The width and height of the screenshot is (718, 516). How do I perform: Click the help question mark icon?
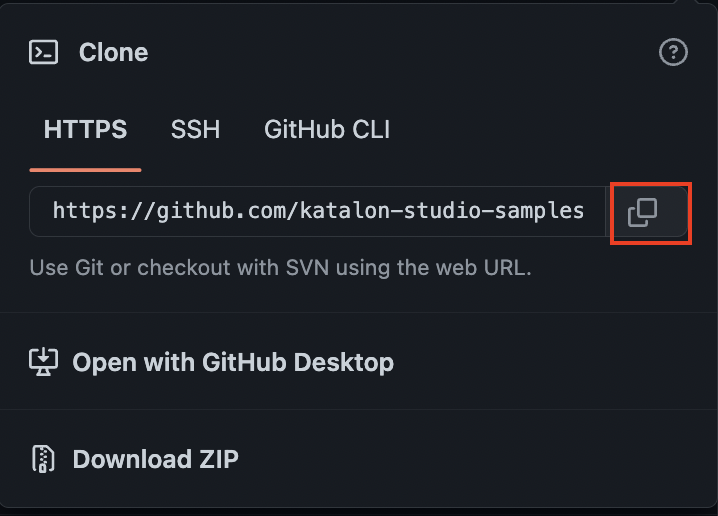point(673,53)
